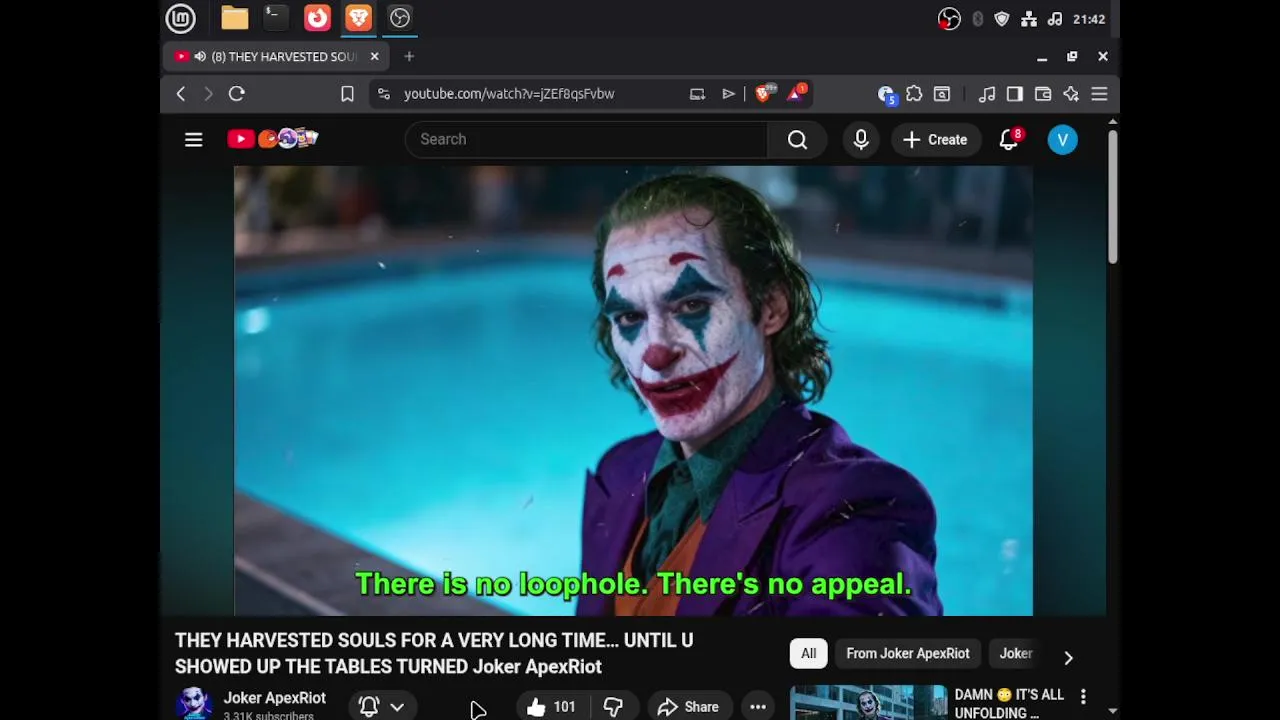Select the All filter chip
Image resolution: width=1280 pixels, height=720 pixels.
click(x=808, y=653)
